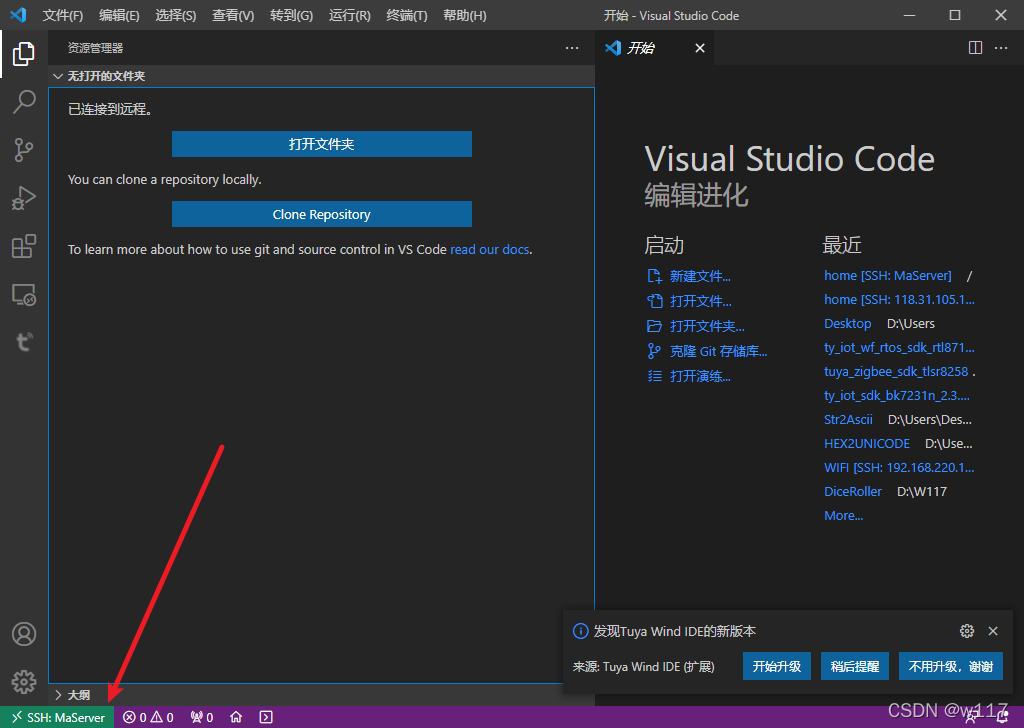The width and height of the screenshot is (1024, 728).
Task: Click 克隆 Git 存储库... link
Action: coord(718,351)
